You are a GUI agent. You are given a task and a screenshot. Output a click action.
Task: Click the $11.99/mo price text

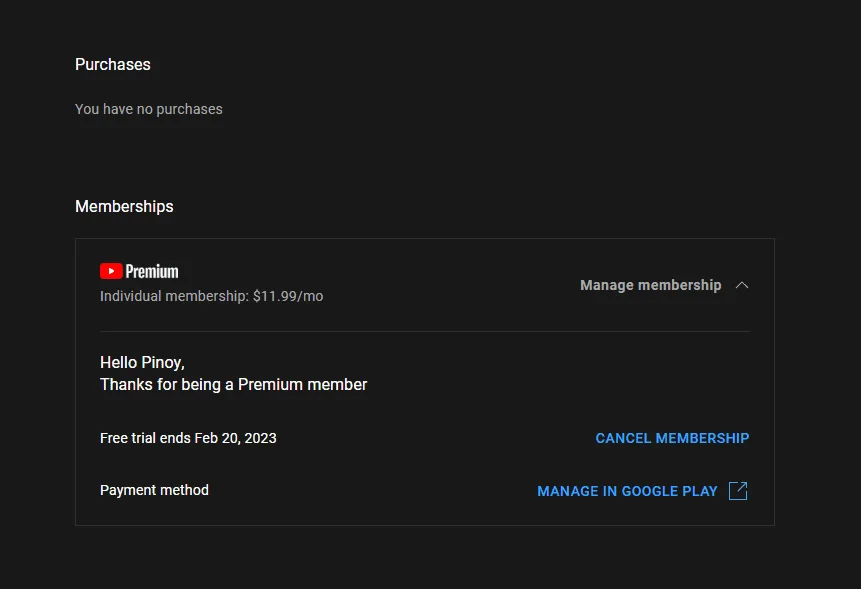[x=288, y=296]
